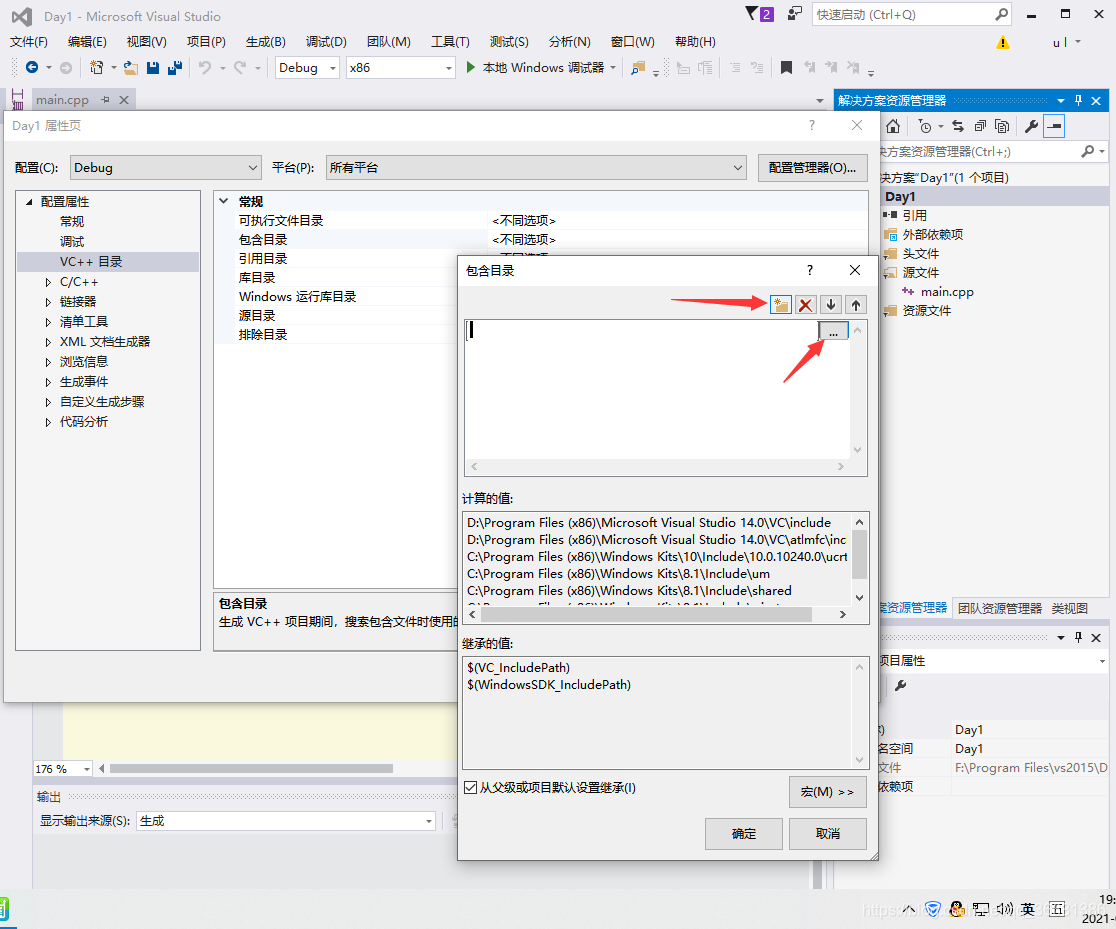
Task: Click the Open File folder icon in the toolbar
Action: (x=130, y=67)
